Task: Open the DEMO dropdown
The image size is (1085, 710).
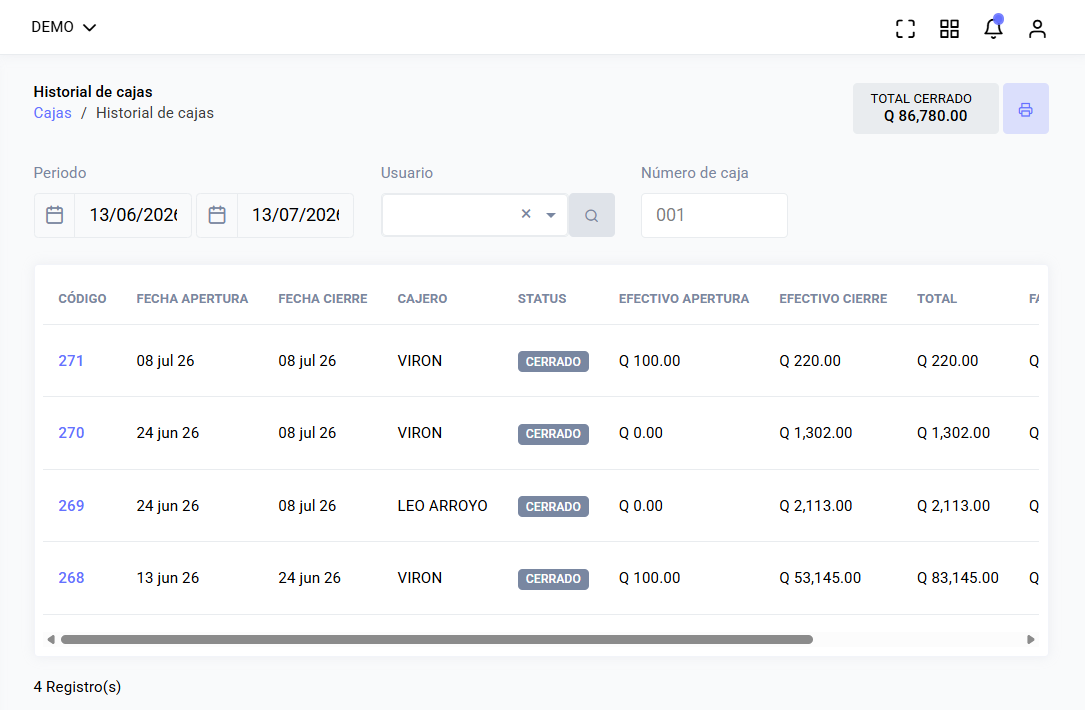Action: tap(64, 27)
